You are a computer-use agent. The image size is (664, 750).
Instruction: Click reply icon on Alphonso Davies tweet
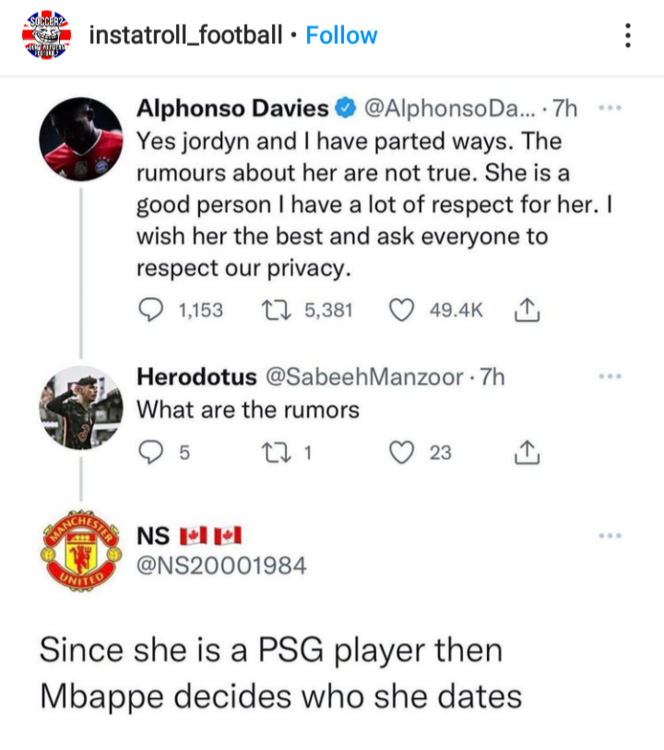click(x=151, y=310)
